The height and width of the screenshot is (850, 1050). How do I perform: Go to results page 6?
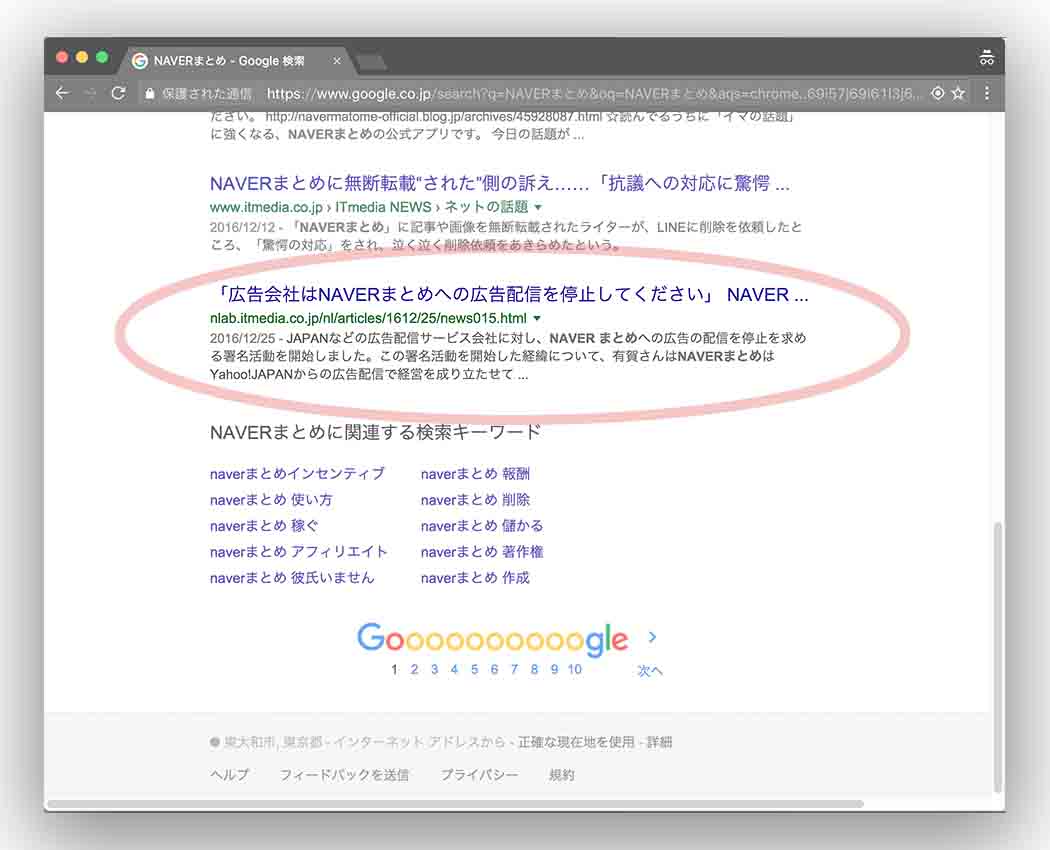point(494,669)
